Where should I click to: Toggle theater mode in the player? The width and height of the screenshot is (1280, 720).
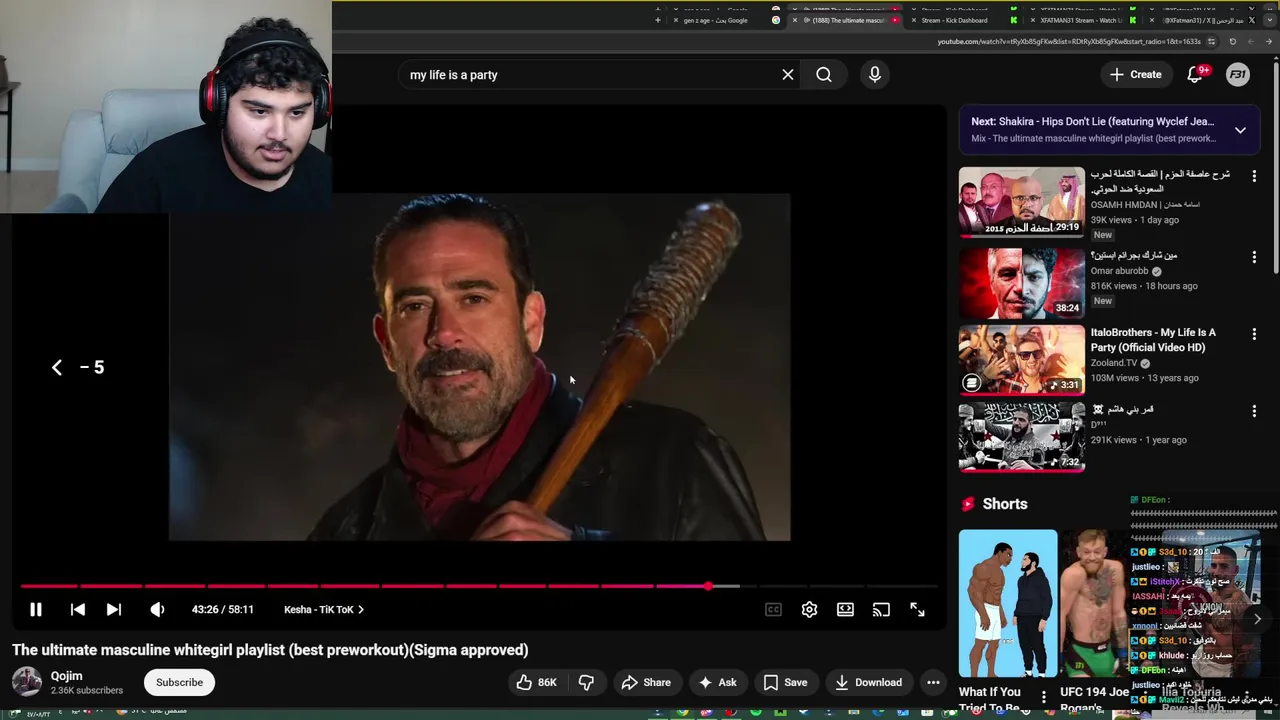pos(845,609)
